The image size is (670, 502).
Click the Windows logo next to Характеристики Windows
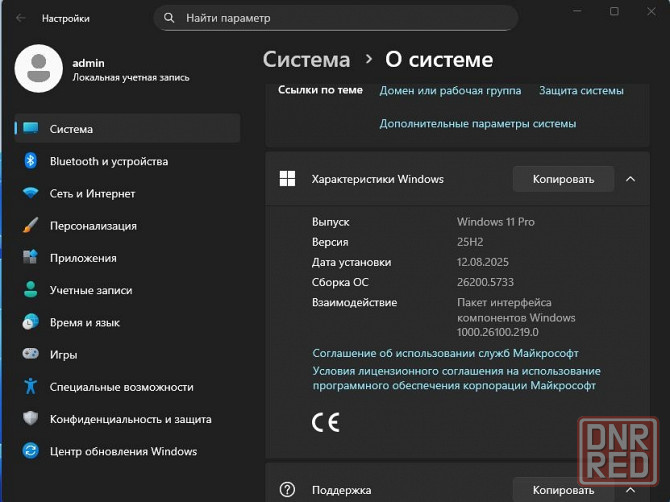tap(287, 179)
